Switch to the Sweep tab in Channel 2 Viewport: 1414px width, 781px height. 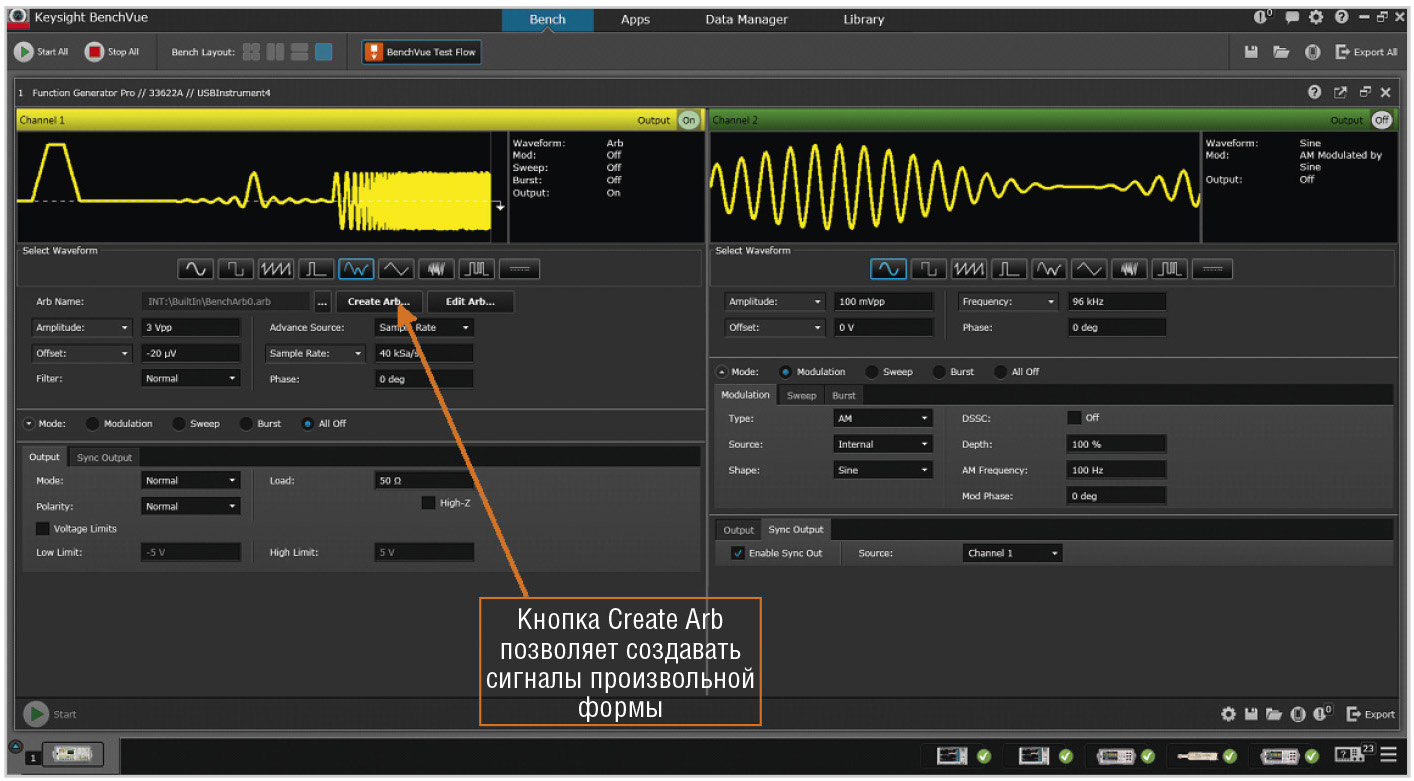pyautogui.click(x=801, y=395)
